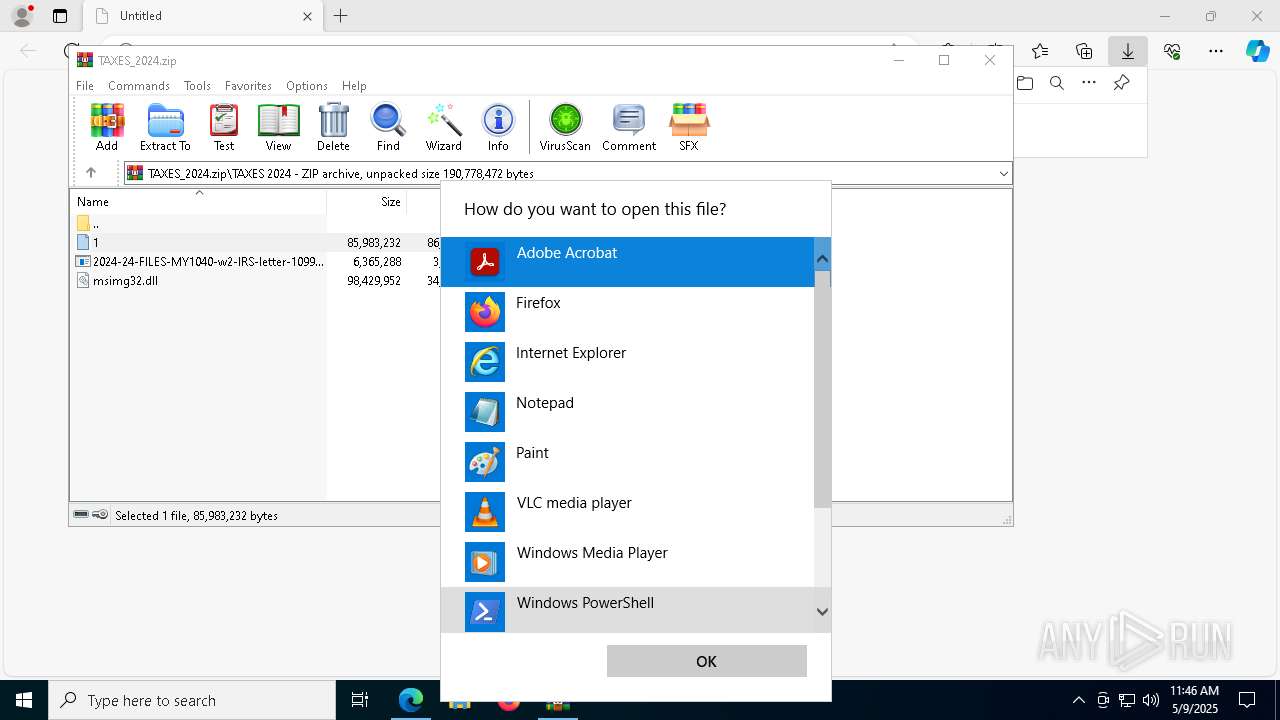Image resolution: width=1280 pixels, height=720 pixels.
Task: Open the Commands menu
Action: pos(139,86)
